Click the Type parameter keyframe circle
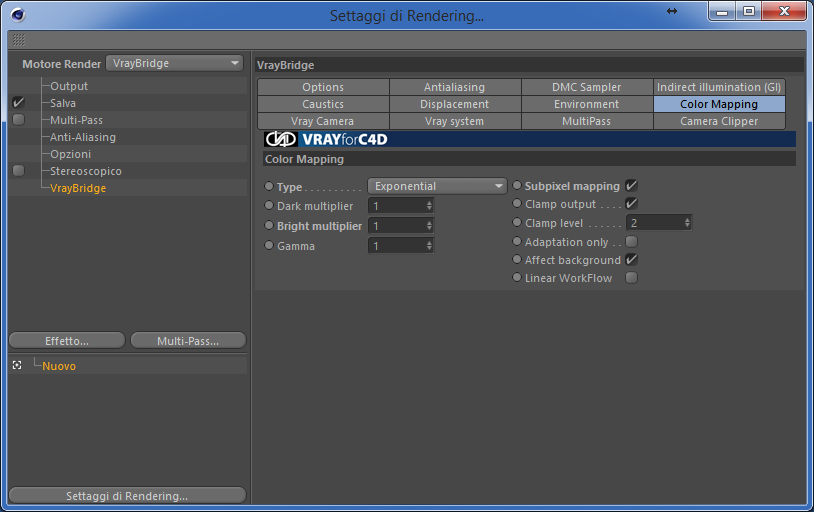This screenshot has width=814, height=512. click(x=269, y=186)
